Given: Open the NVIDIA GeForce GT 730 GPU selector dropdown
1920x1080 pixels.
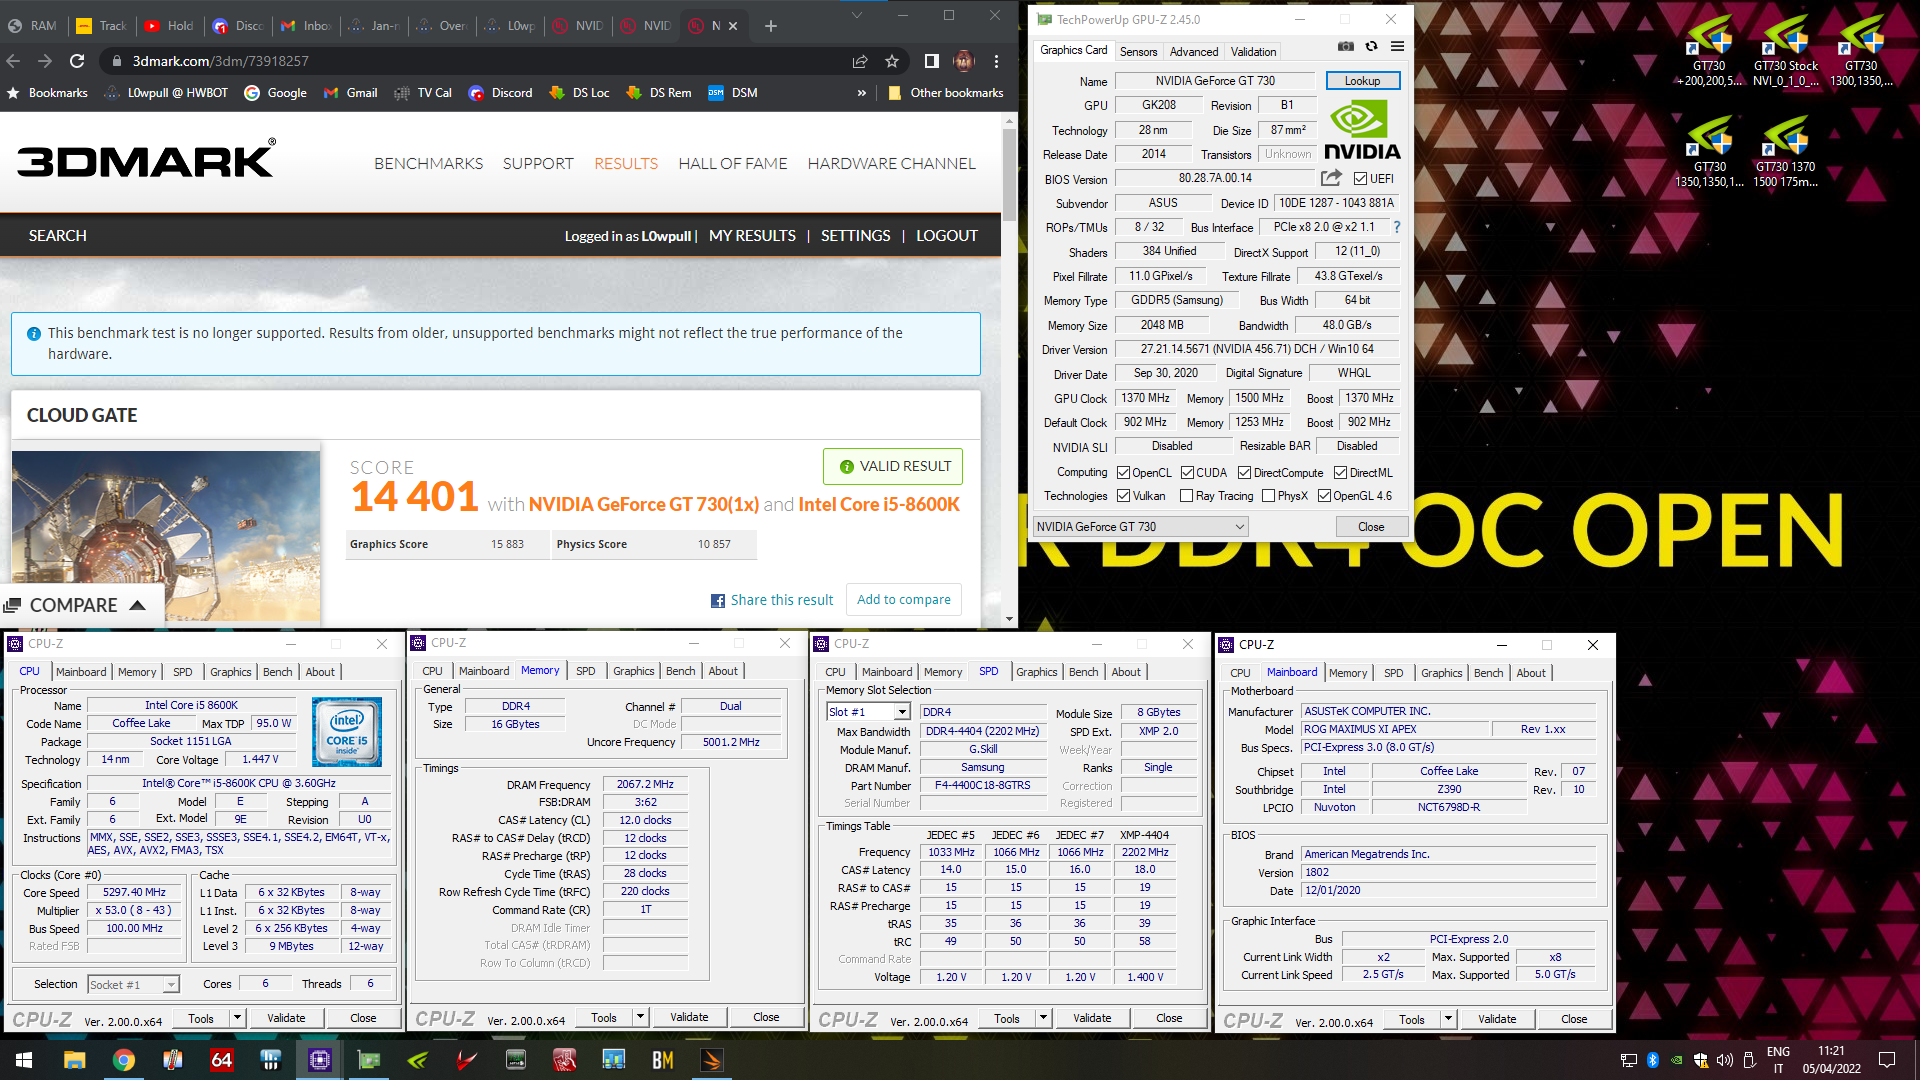Looking at the screenshot, I should click(x=1140, y=527).
